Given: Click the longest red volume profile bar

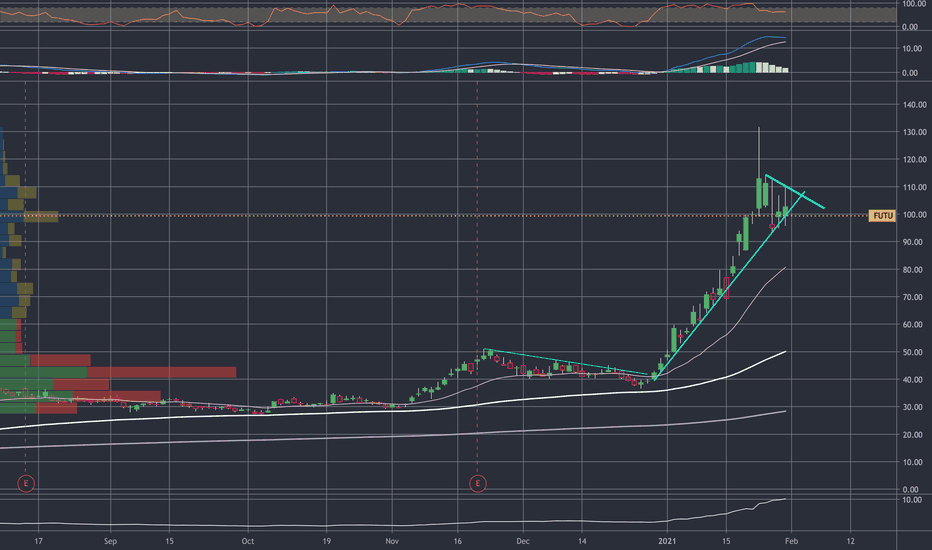Looking at the screenshot, I should (x=162, y=372).
